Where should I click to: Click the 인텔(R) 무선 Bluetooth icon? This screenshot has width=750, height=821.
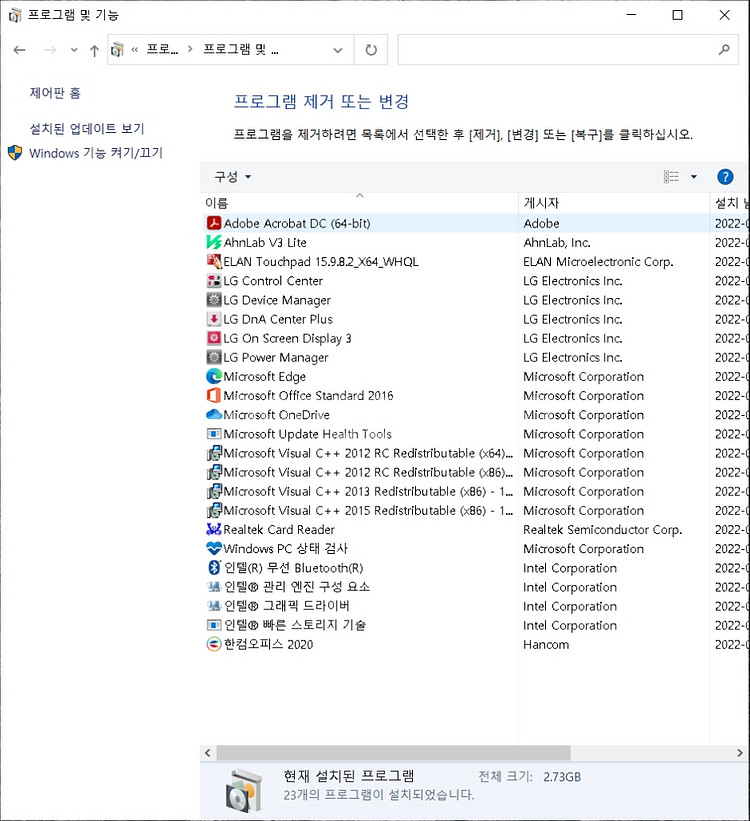tap(214, 568)
